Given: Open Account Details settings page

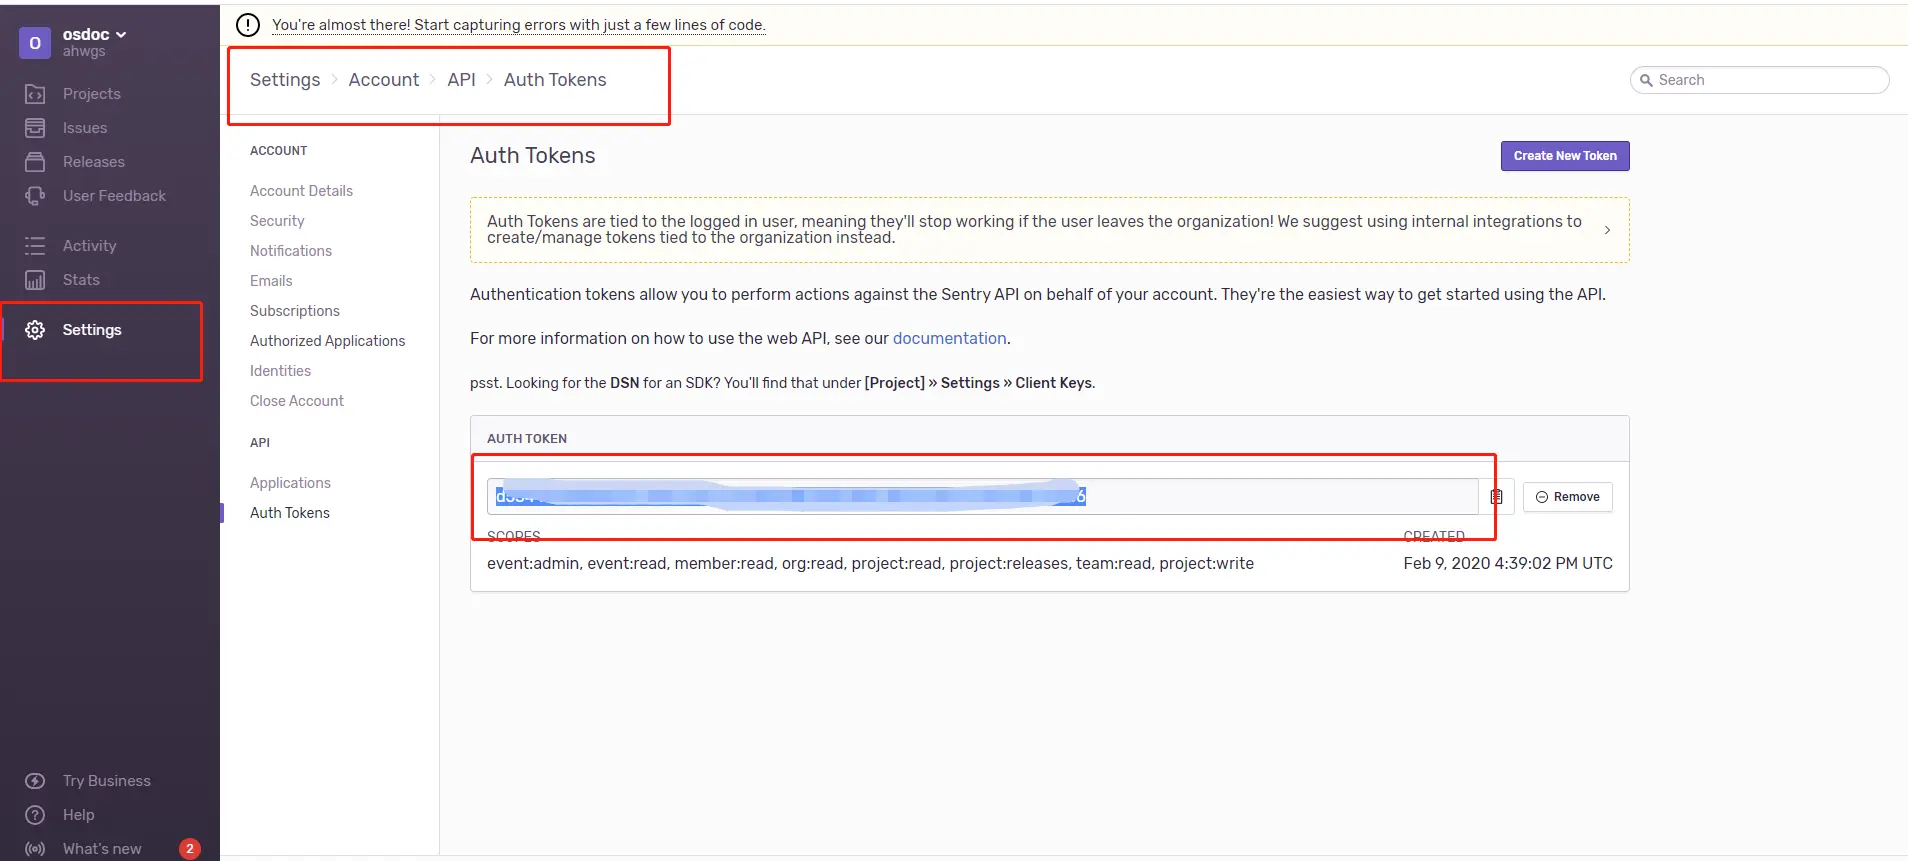Looking at the screenshot, I should [301, 191].
